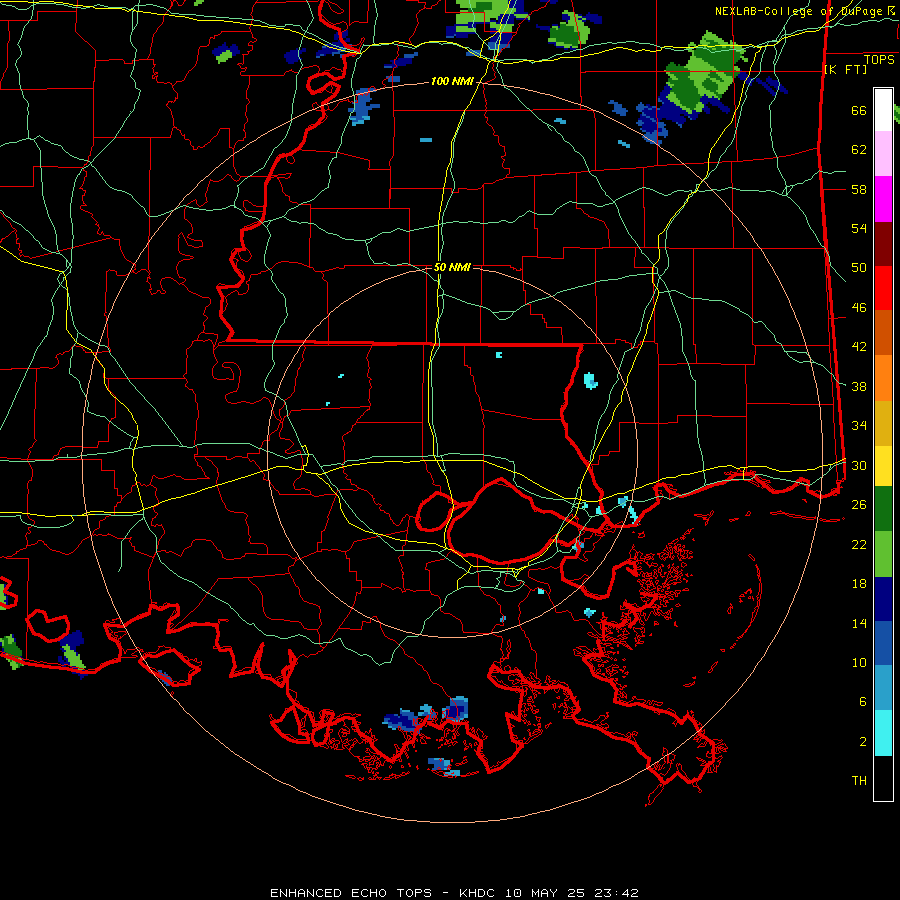Click the "6" legend label
Viewport: 900px width, 900px height.
863,701
